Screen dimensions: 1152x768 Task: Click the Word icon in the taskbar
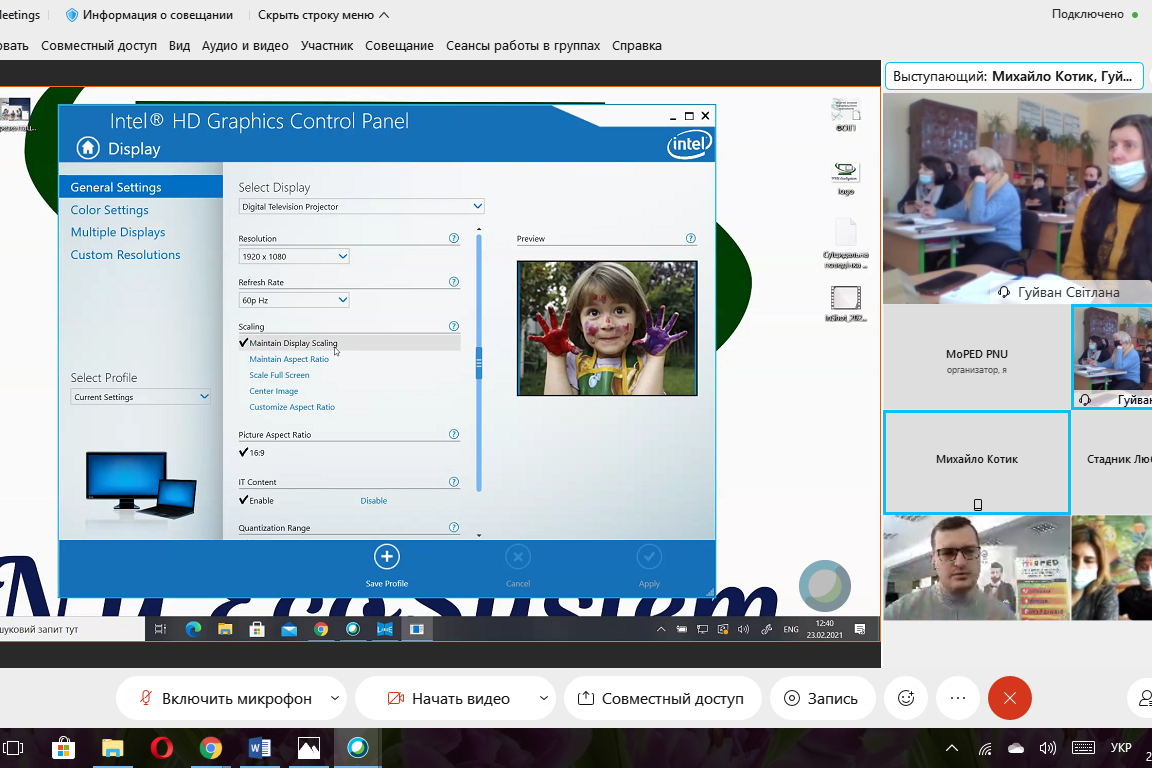(259, 748)
